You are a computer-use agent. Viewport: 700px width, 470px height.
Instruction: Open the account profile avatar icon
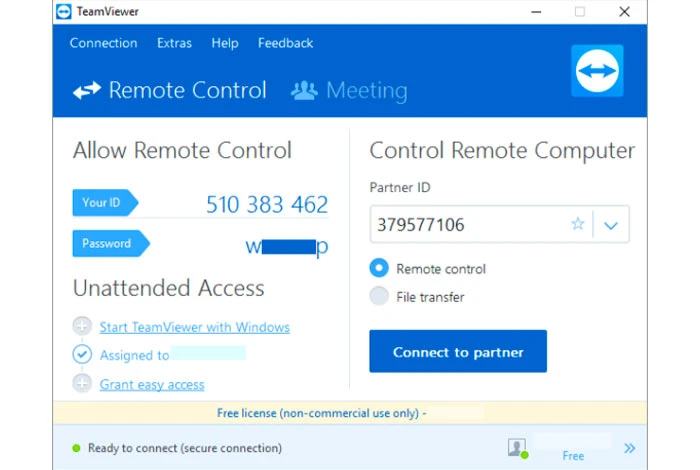518,448
